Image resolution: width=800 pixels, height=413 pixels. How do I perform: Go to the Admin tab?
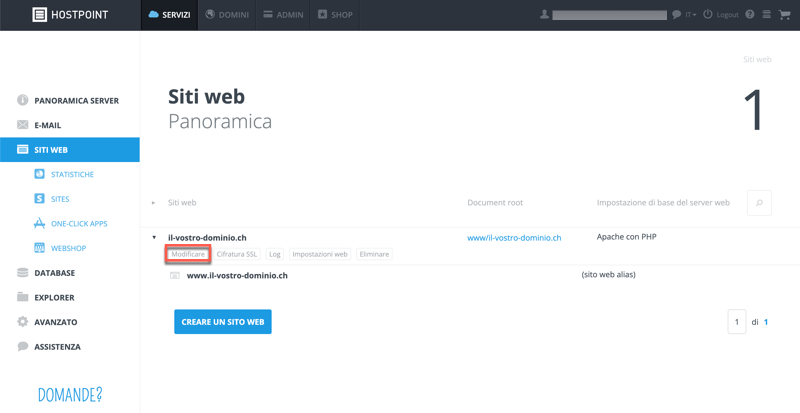pos(283,15)
